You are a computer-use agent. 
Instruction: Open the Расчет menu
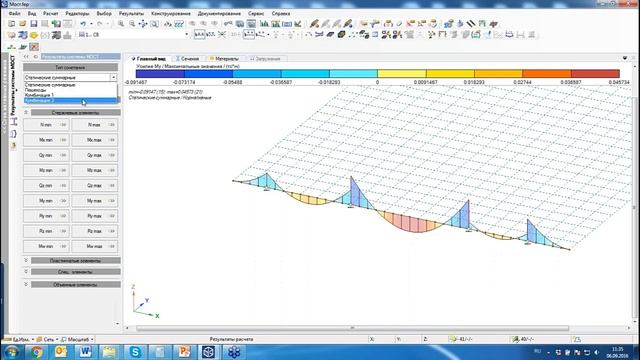pyautogui.click(x=51, y=13)
